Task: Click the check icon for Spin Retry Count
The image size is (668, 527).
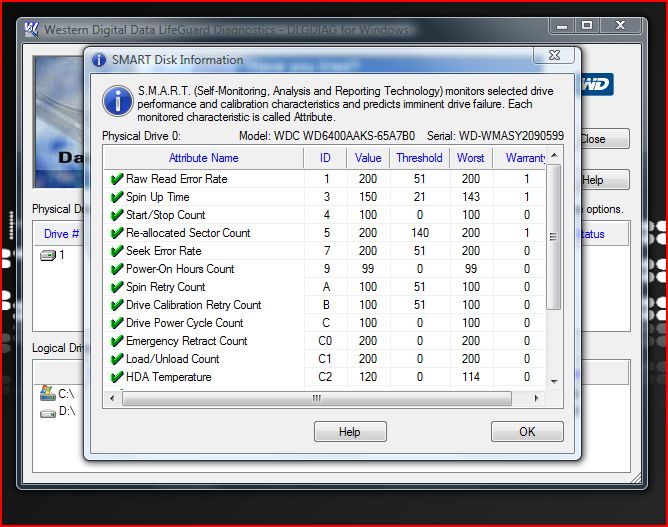Action: 116,287
